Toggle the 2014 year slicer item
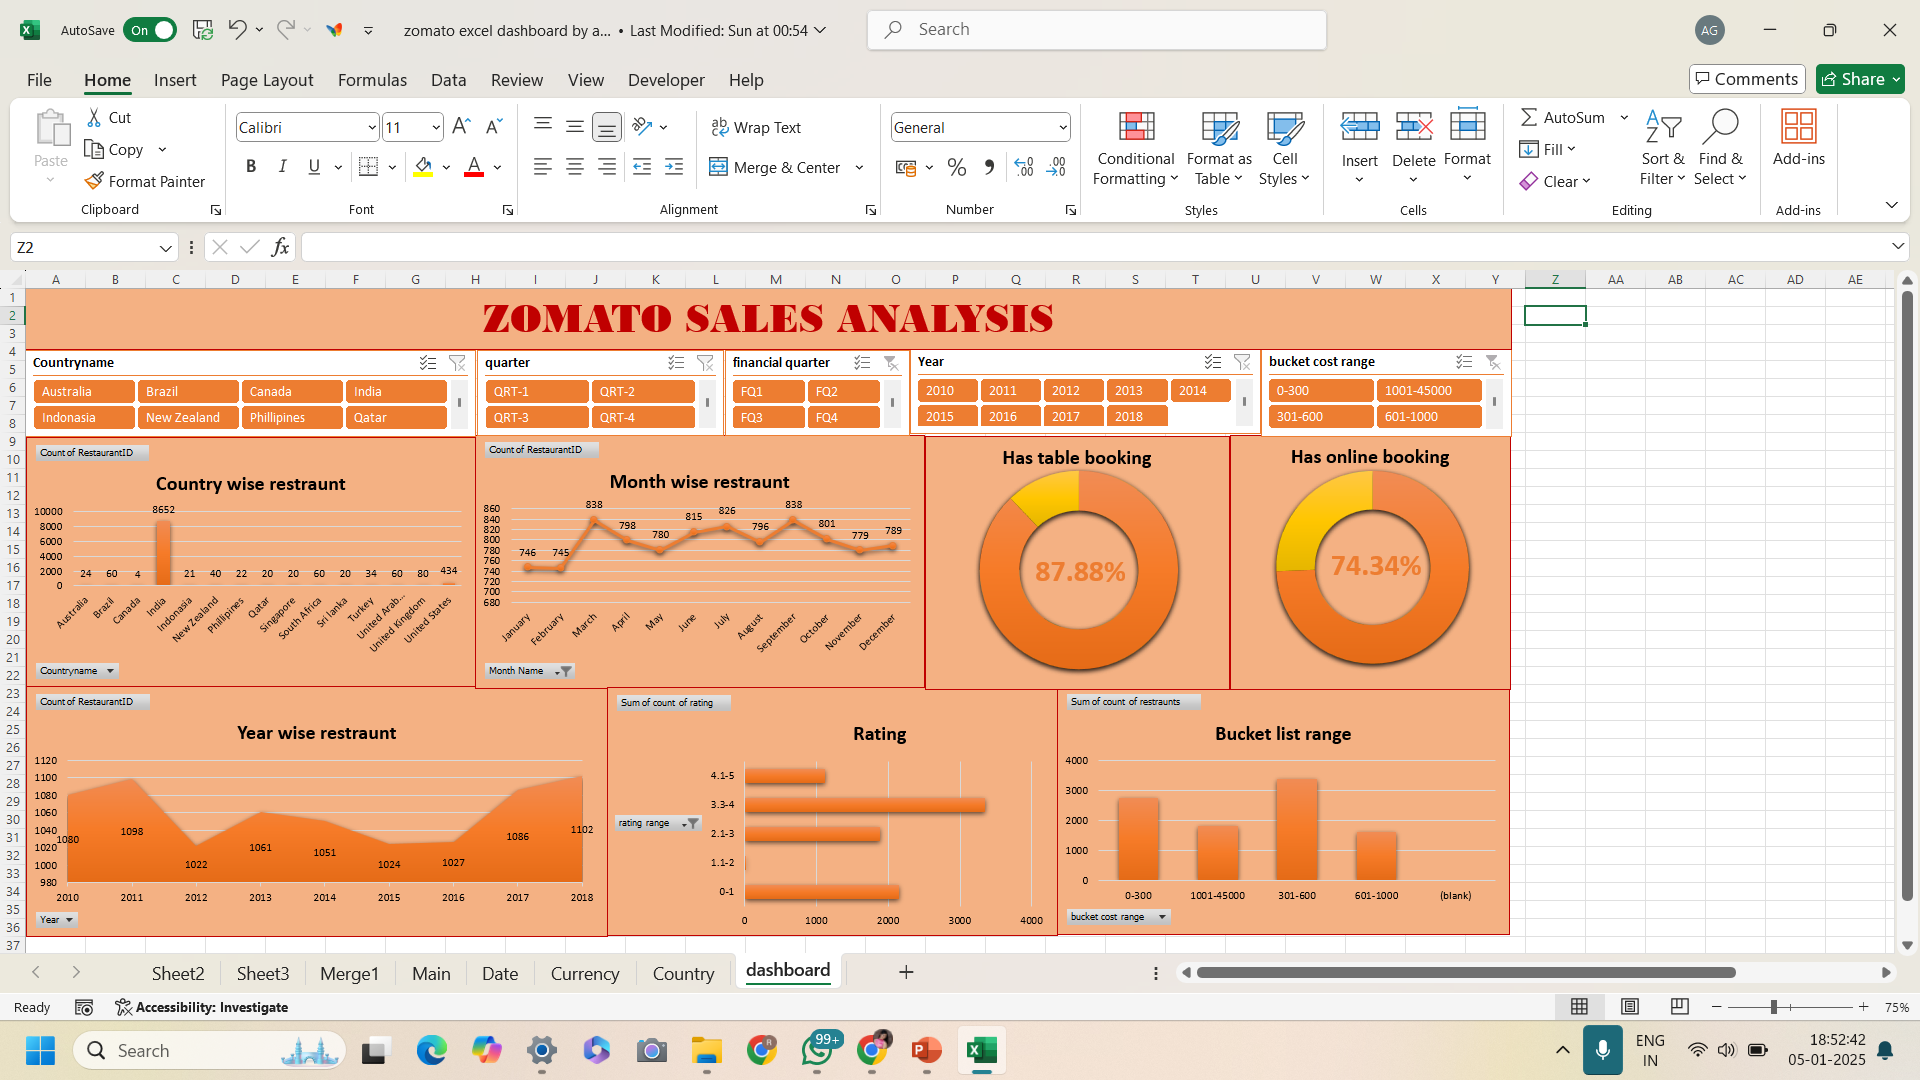The width and height of the screenshot is (1920, 1080). pyautogui.click(x=1200, y=391)
